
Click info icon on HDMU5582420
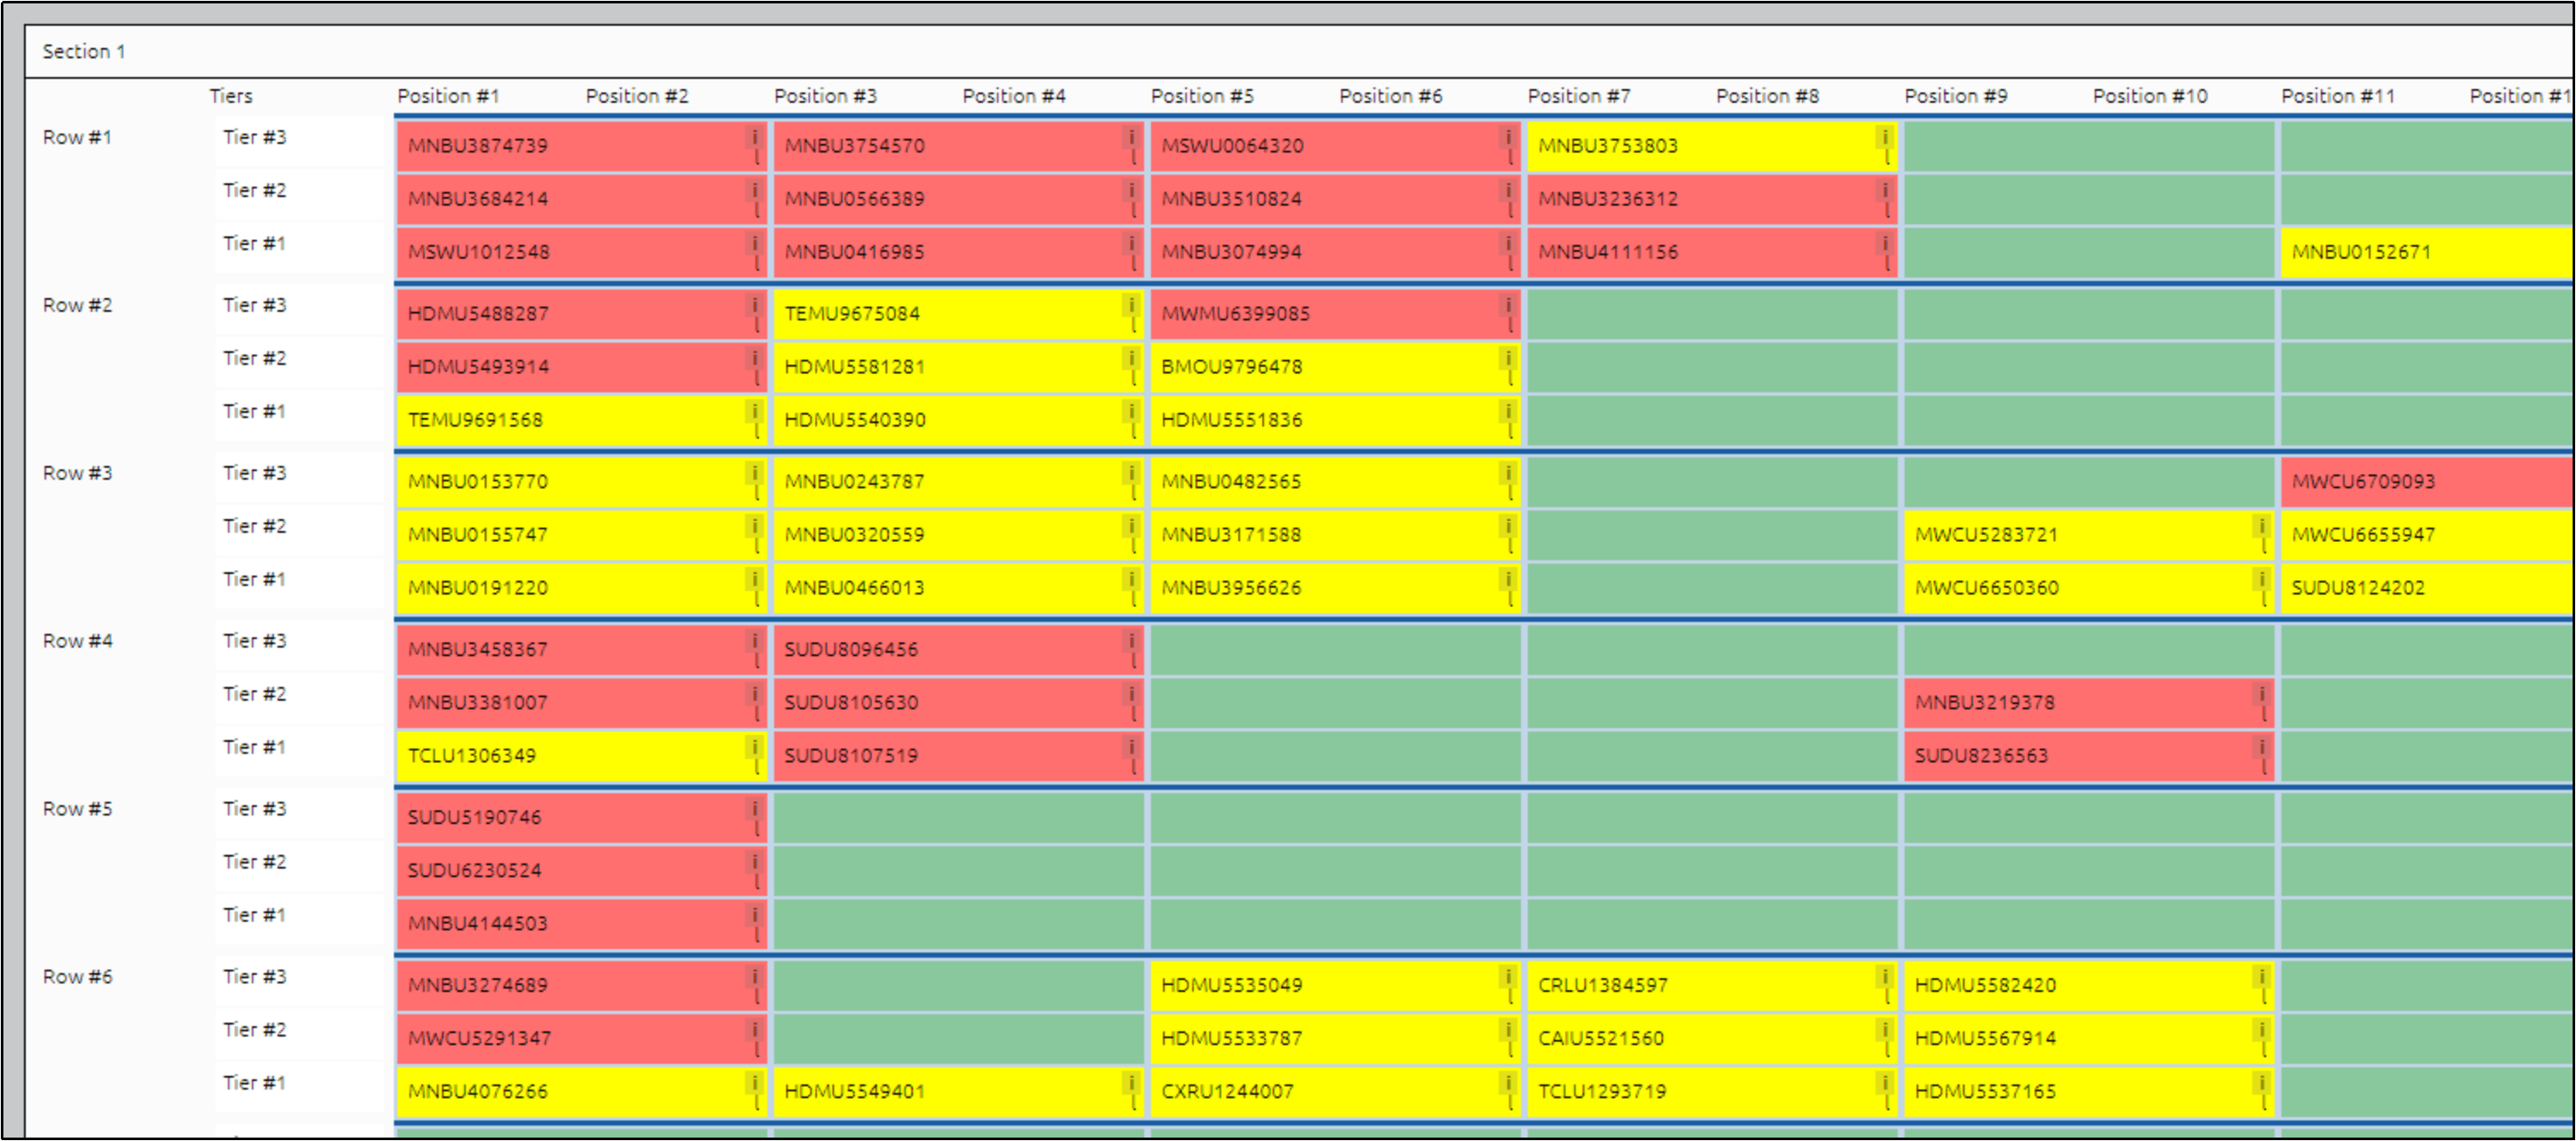point(2262,977)
